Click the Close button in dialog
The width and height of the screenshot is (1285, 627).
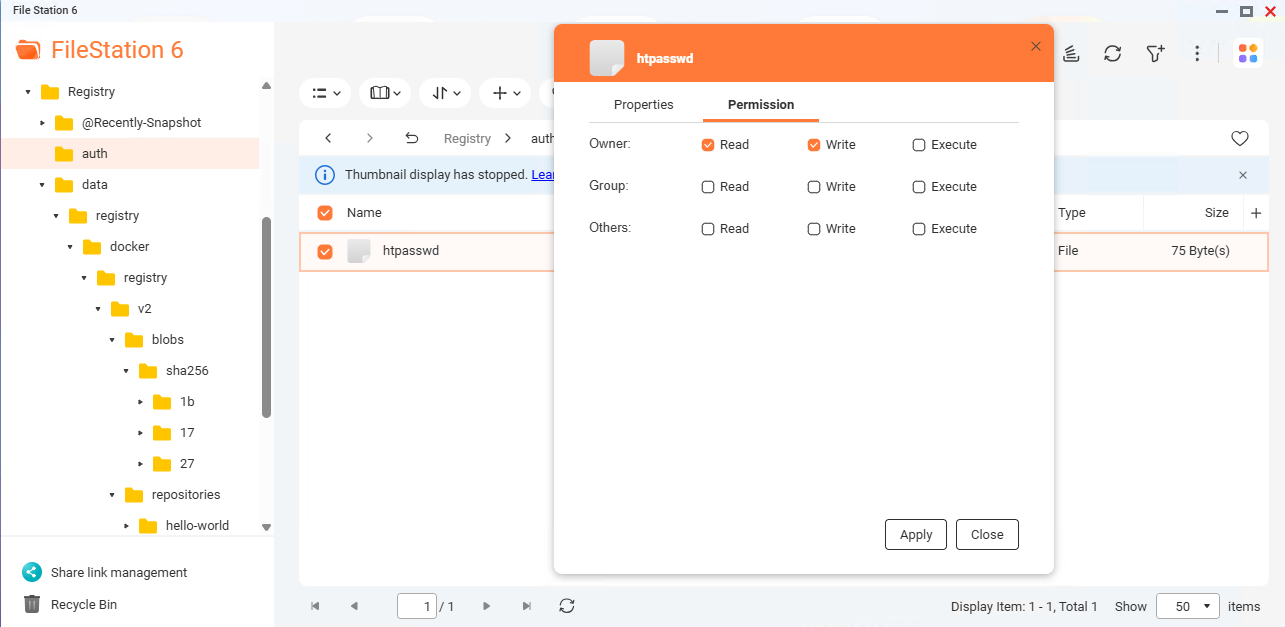pos(987,535)
